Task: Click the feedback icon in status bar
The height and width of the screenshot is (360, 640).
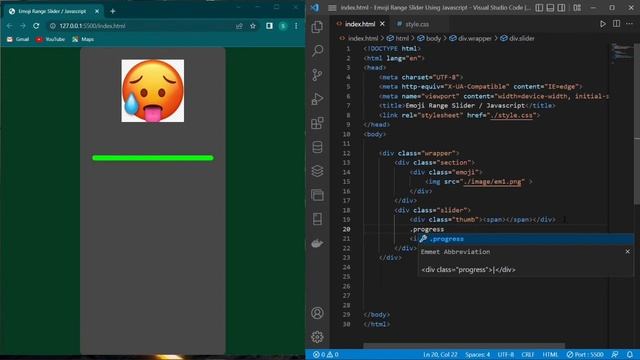Action: 615,354
